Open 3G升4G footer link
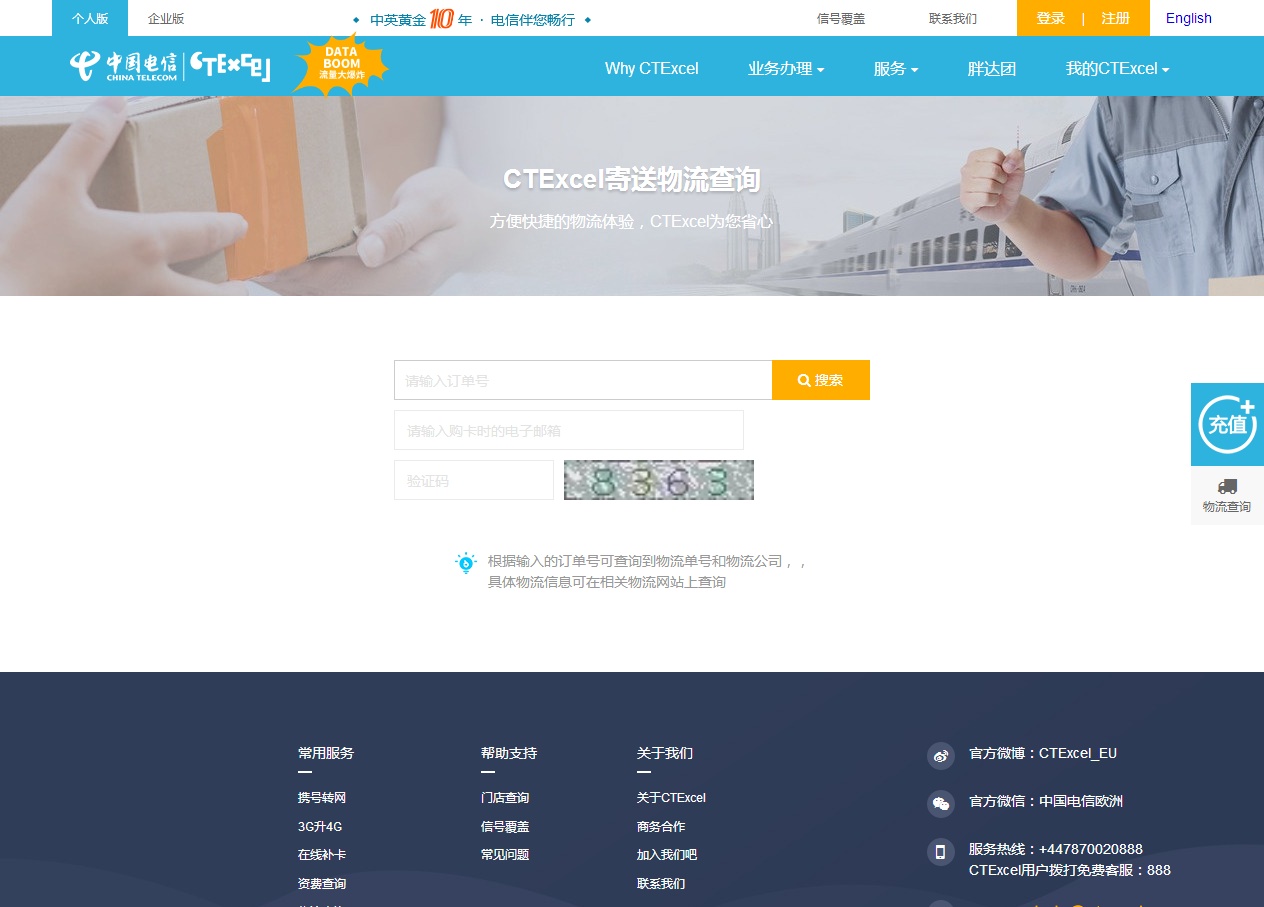This screenshot has height=907, width=1264. pos(320,827)
